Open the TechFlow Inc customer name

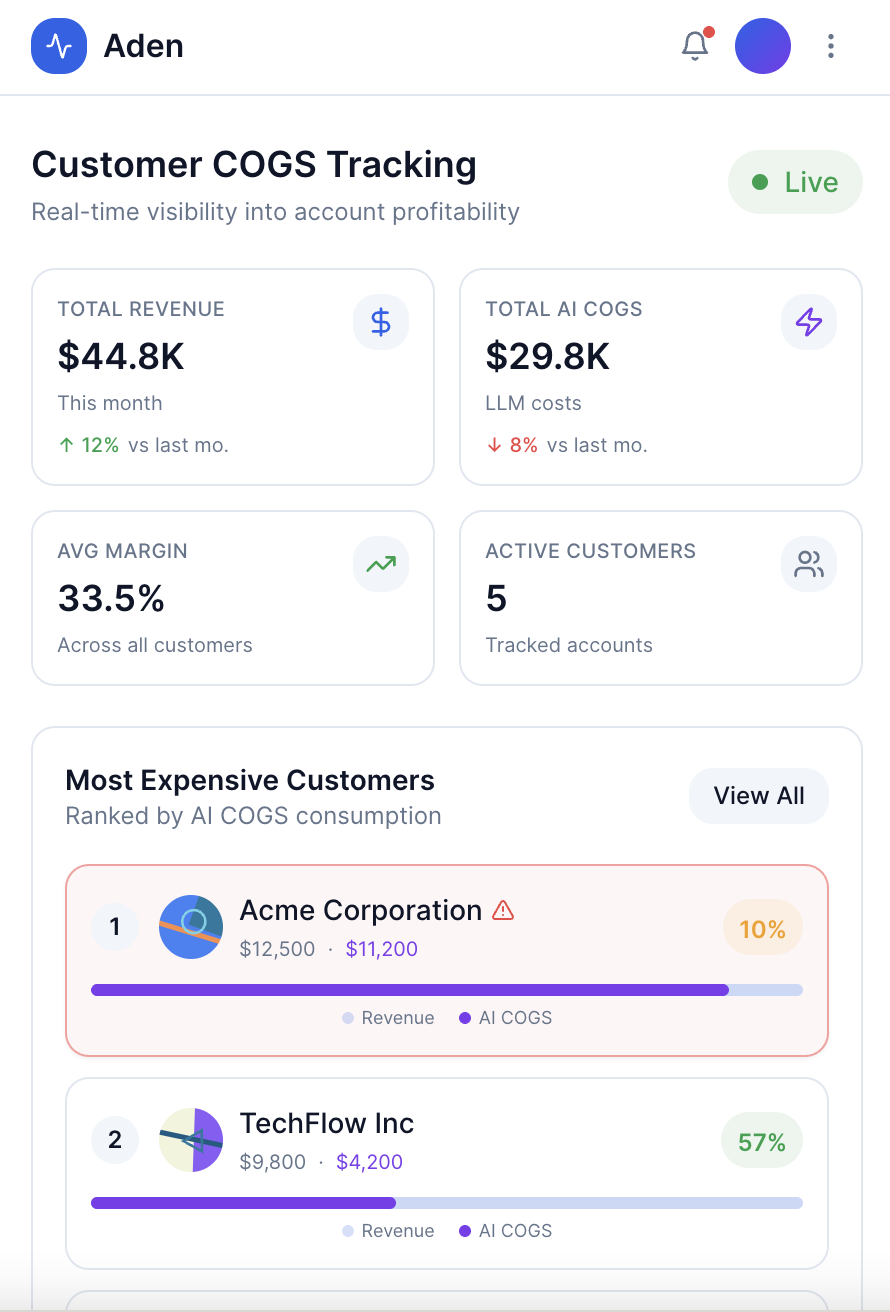pyautogui.click(x=327, y=1123)
